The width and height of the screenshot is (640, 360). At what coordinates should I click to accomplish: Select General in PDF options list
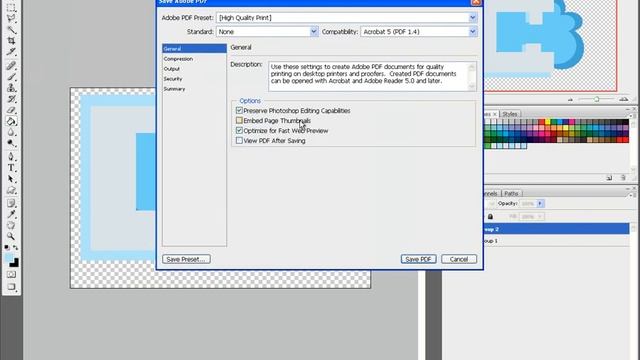(x=194, y=49)
